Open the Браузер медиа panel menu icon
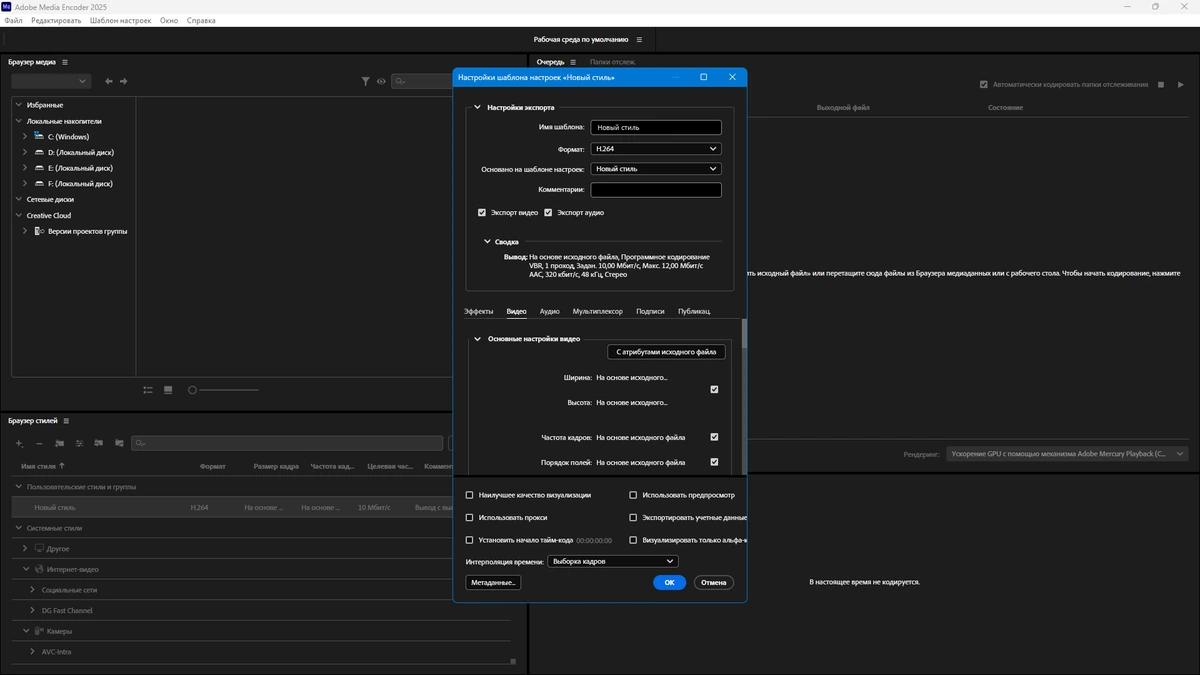The image size is (1200, 675). pyautogui.click(x=65, y=62)
